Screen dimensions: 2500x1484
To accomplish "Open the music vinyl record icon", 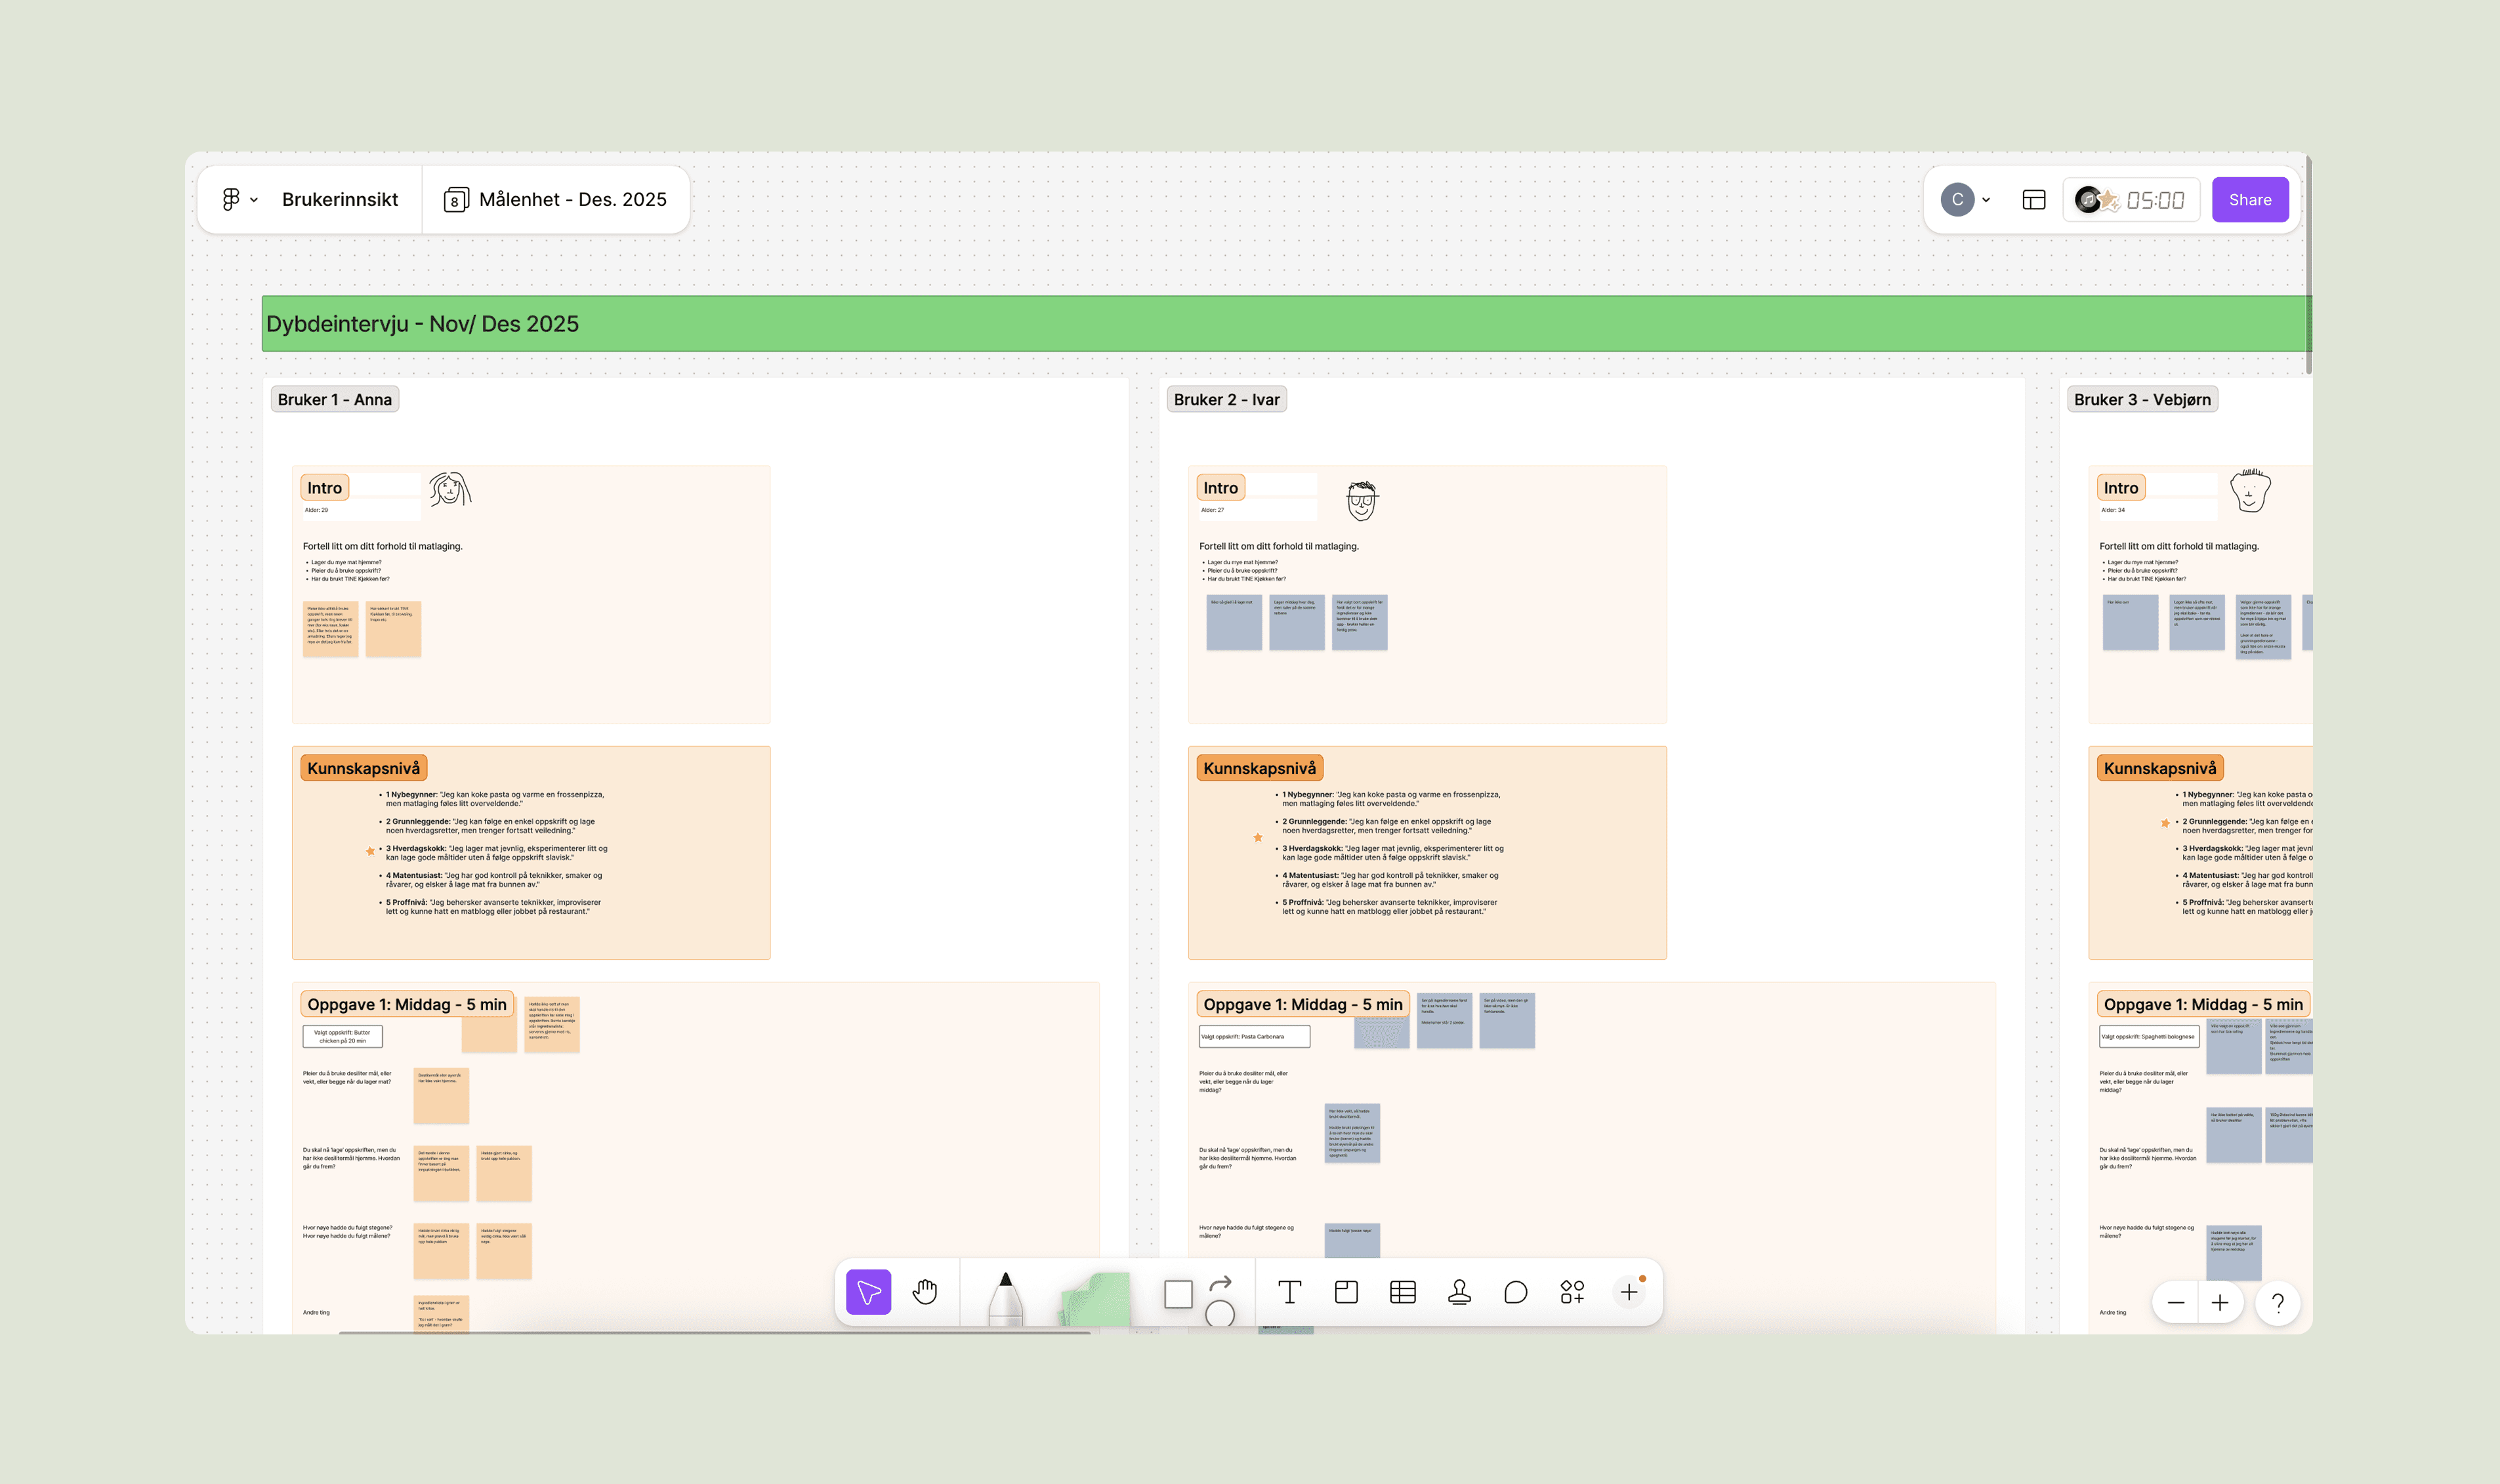I will [2086, 200].
